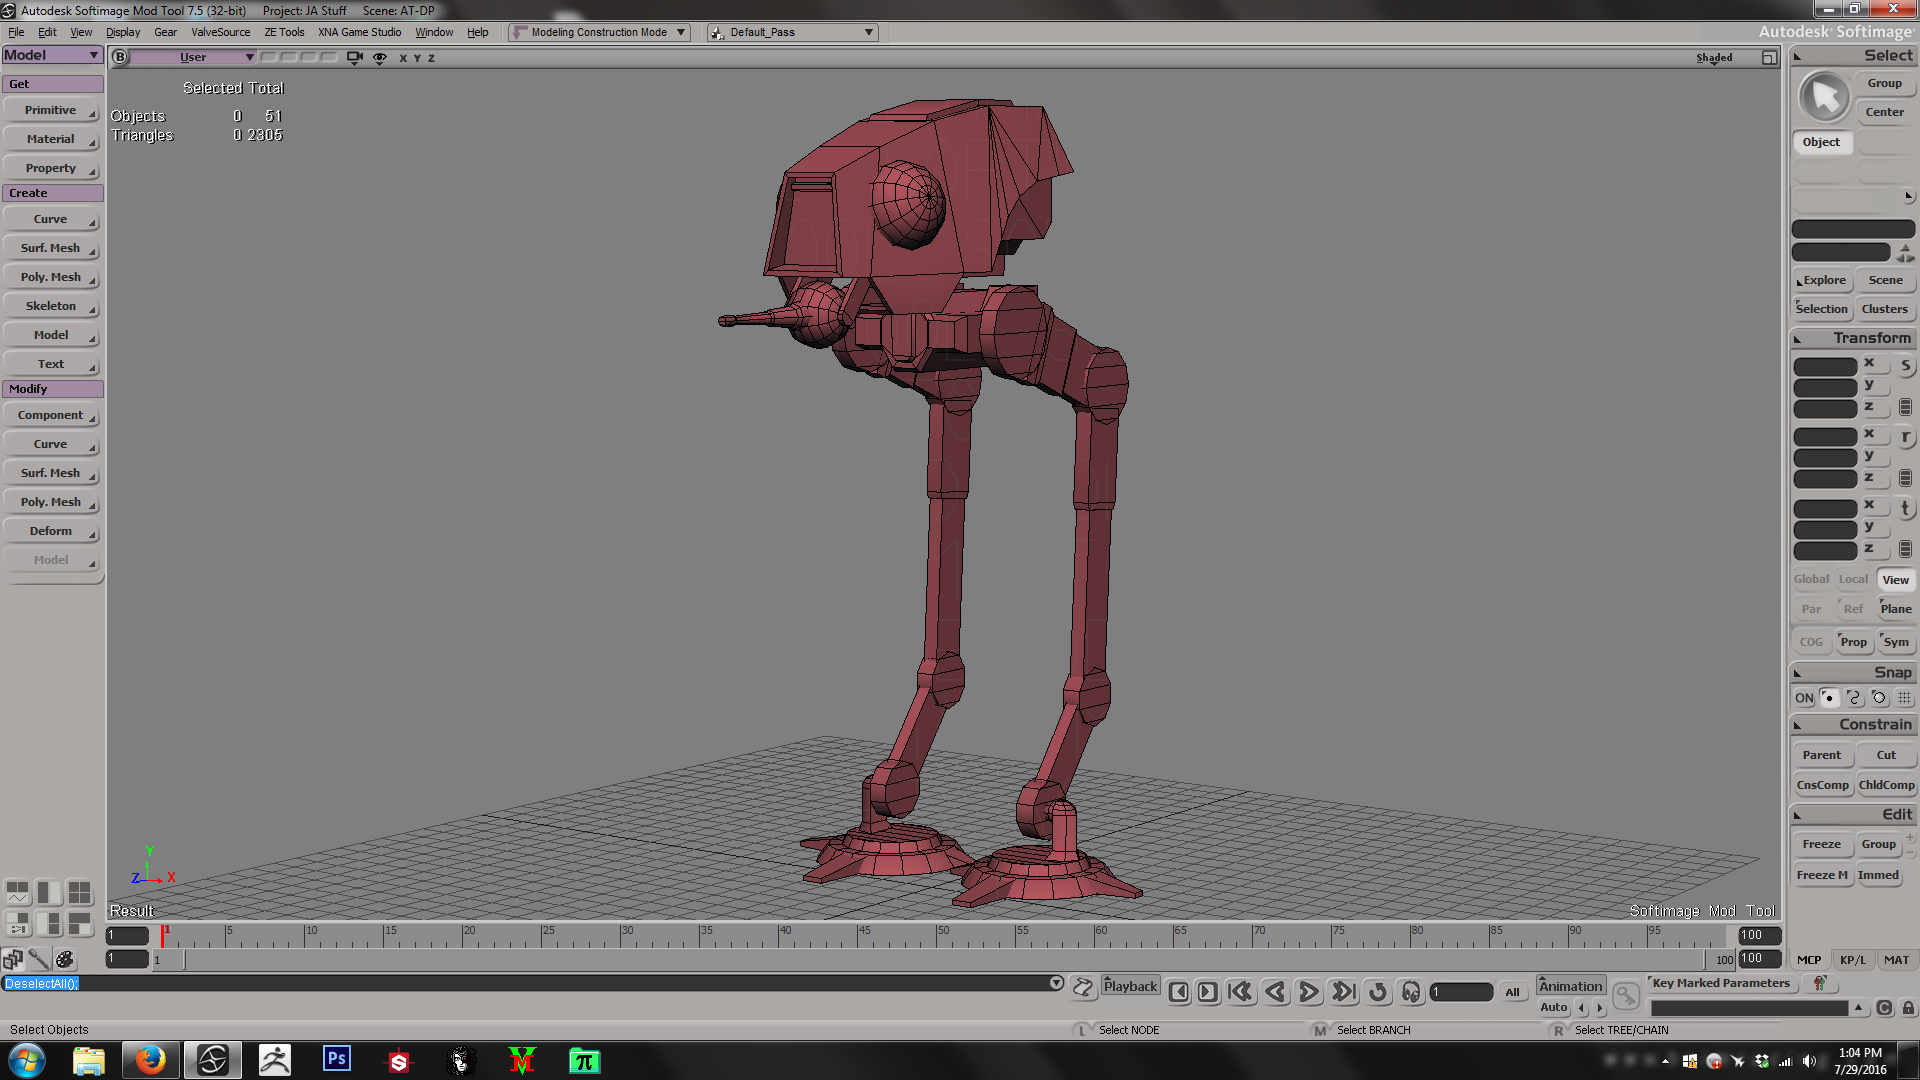Click the character key set icon
1920x1080 pixels.
click(1820, 983)
